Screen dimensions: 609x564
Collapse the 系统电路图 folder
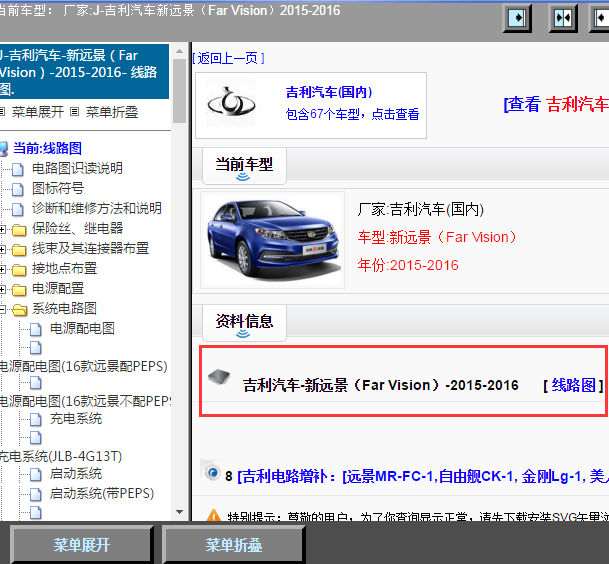point(2,310)
